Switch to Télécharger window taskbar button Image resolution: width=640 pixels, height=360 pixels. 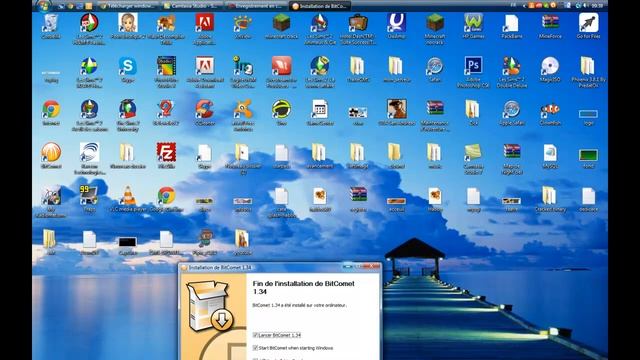128,6
